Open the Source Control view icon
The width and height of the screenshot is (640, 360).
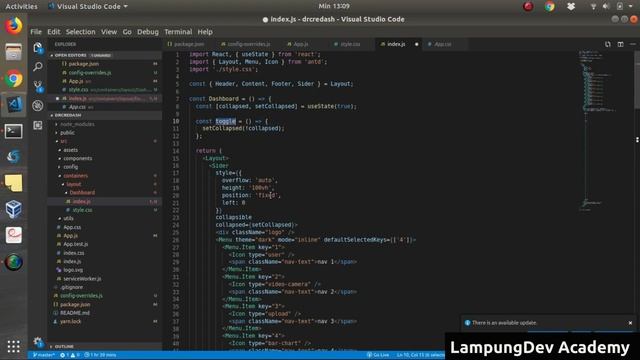click(38, 86)
